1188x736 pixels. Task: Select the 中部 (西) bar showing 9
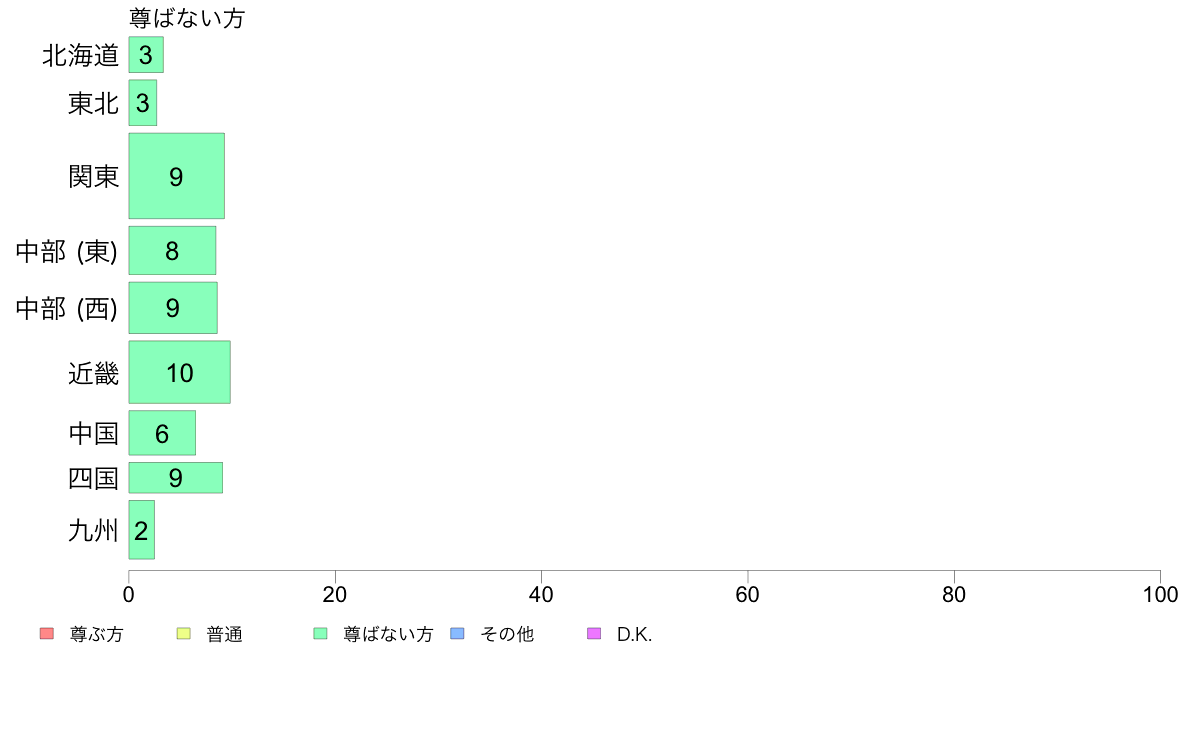click(x=173, y=308)
